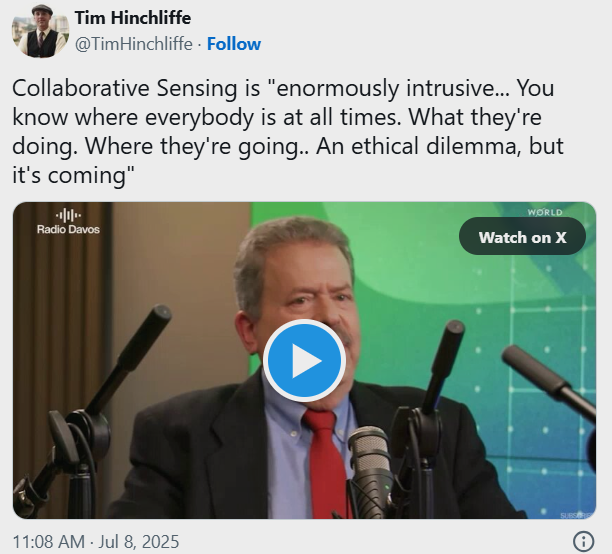
Task: Click the info icon beside the timestamp
Action: [584, 542]
